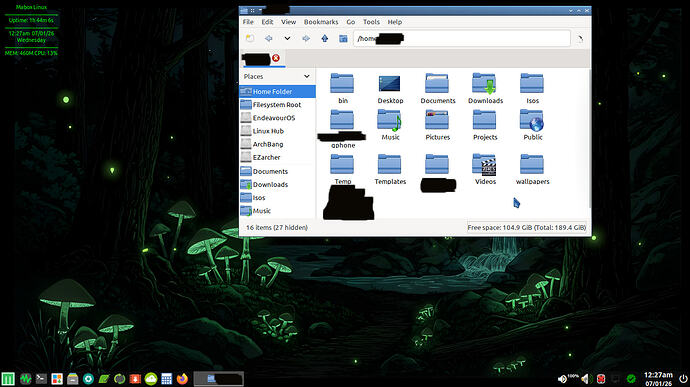Expand the Places side pane dropdown
Viewport: 690px width, 387px height.
pyautogui.click(x=307, y=77)
